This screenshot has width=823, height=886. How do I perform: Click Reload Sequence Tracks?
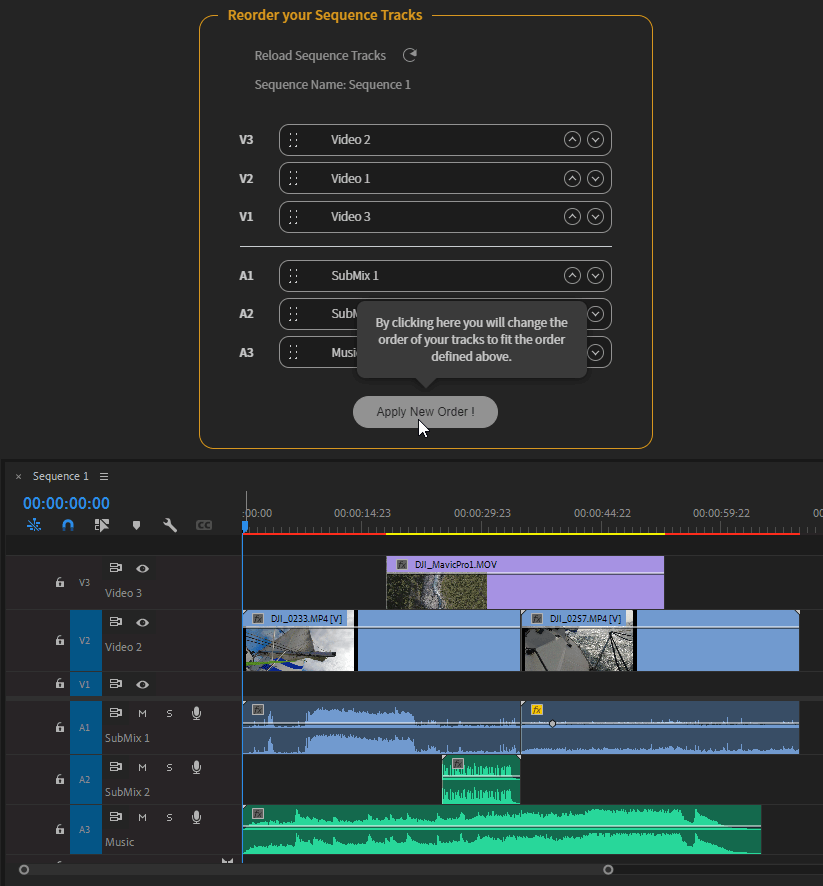320,55
